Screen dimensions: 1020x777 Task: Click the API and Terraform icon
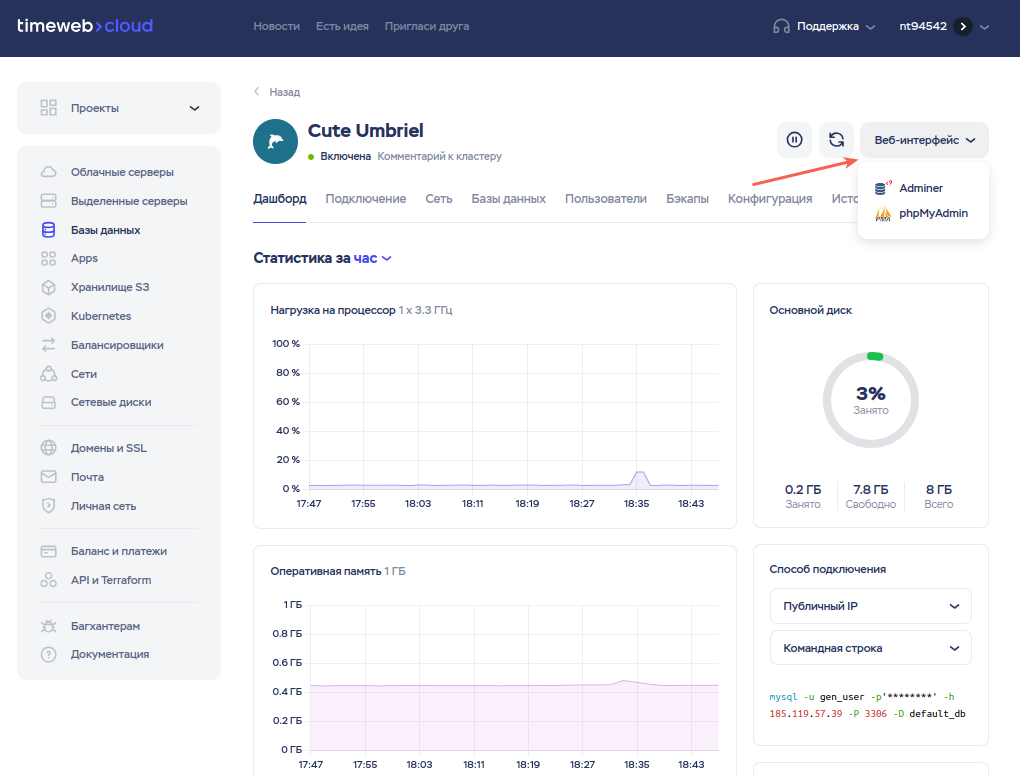coord(48,580)
